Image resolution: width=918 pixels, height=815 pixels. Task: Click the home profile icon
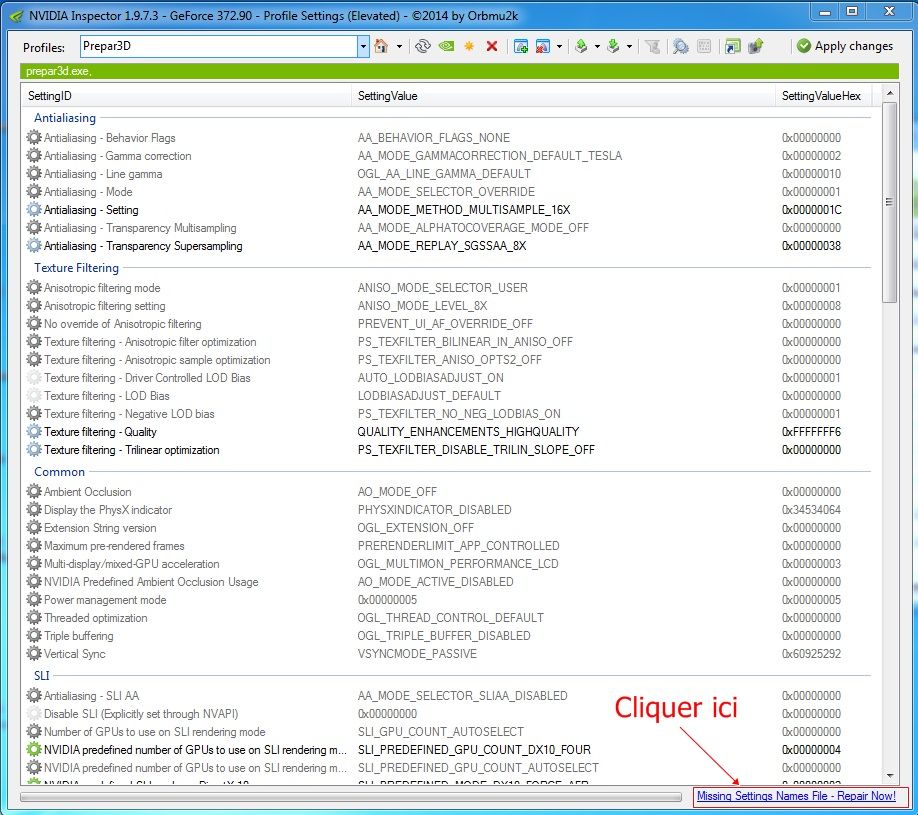point(381,46)
